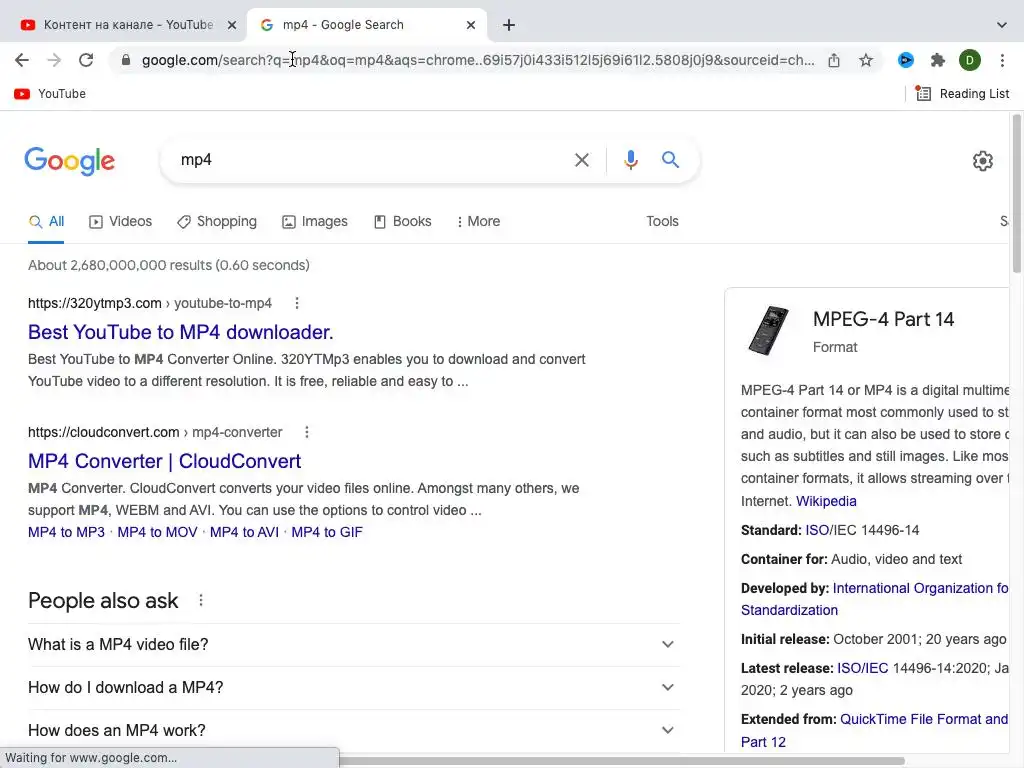
Task: Open MP4 Converter CloudConvert result
Action: 165,461
